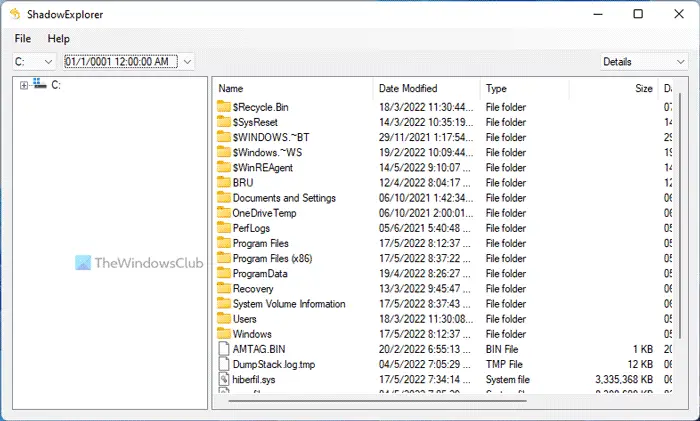Screen dimensions: 700x421
Task: Click the 3,335,368 KB size value
Action: (624, 380)
